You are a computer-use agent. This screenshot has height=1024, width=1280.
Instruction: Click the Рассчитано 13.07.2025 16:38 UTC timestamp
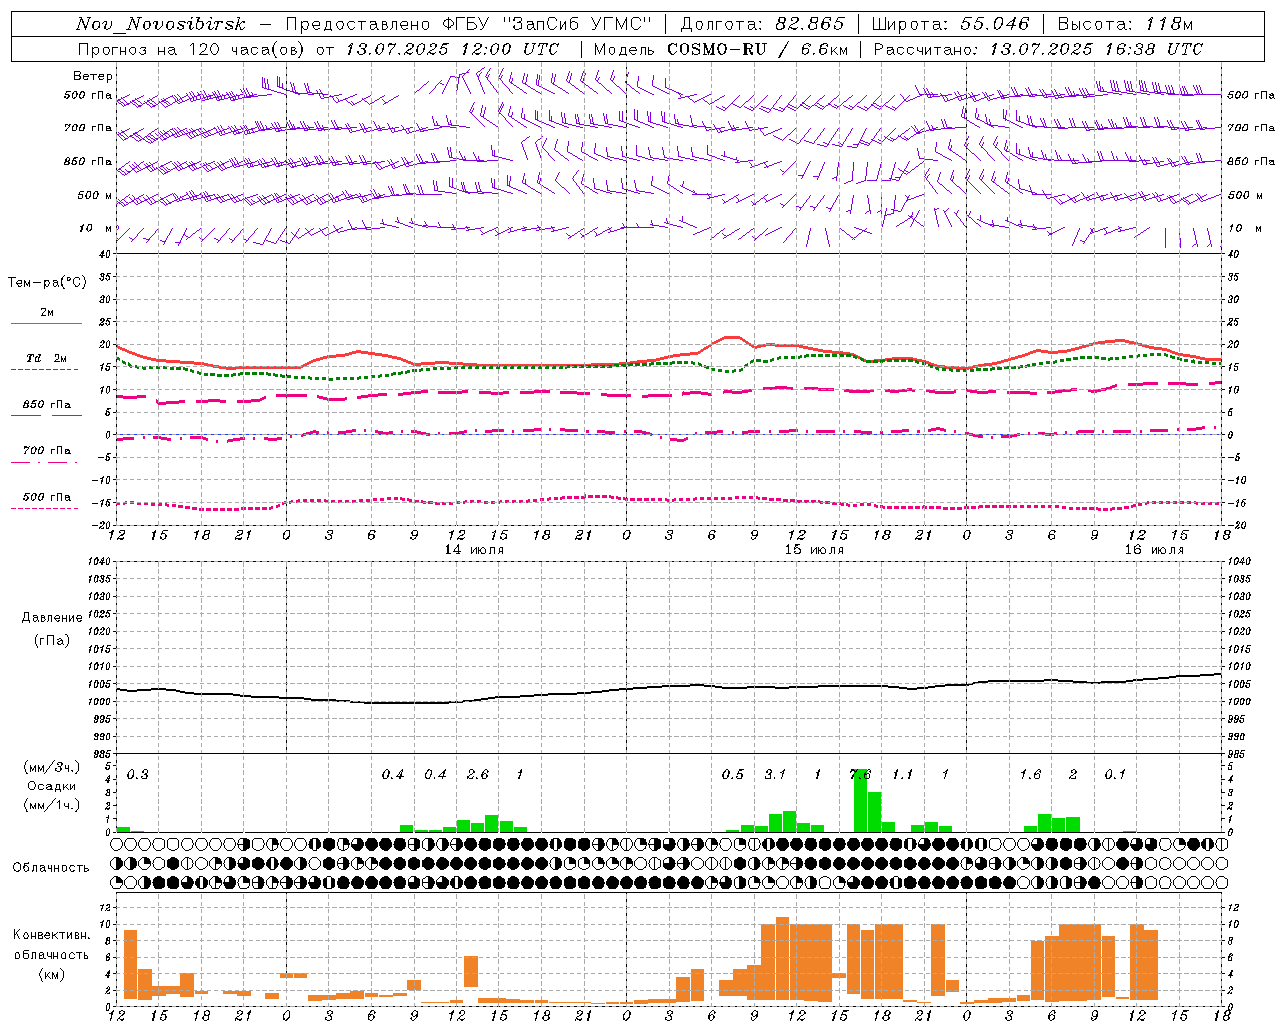[1038, 49]
